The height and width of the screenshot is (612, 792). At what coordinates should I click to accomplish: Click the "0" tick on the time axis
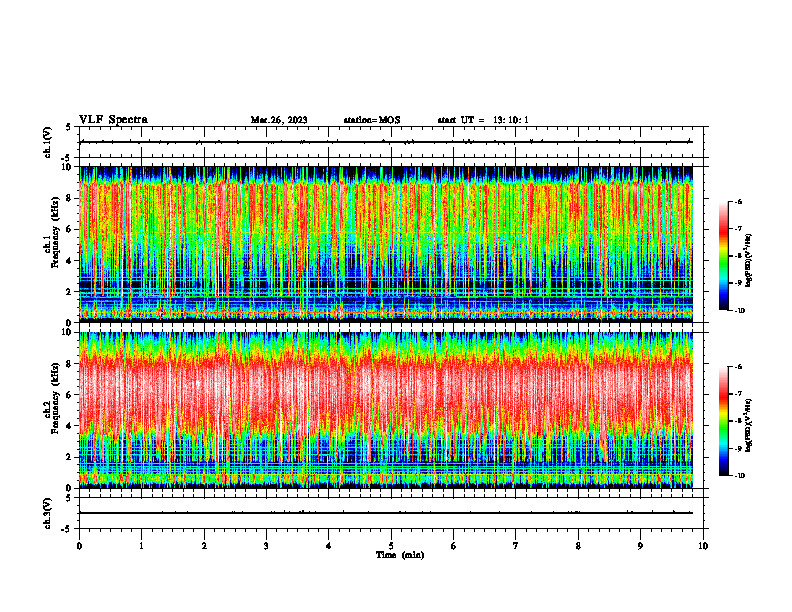[79, 546]
